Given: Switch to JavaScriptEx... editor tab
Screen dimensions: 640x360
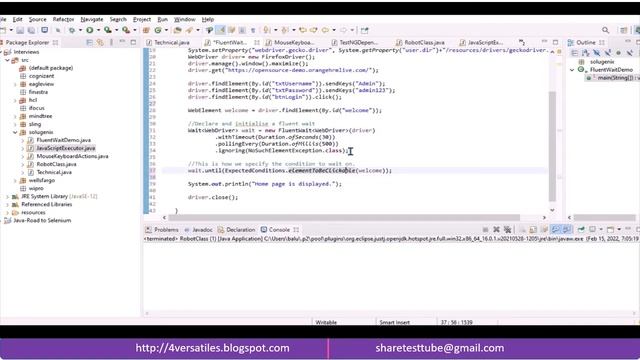Looking at the screenshot, I should [x=481, y=42].
